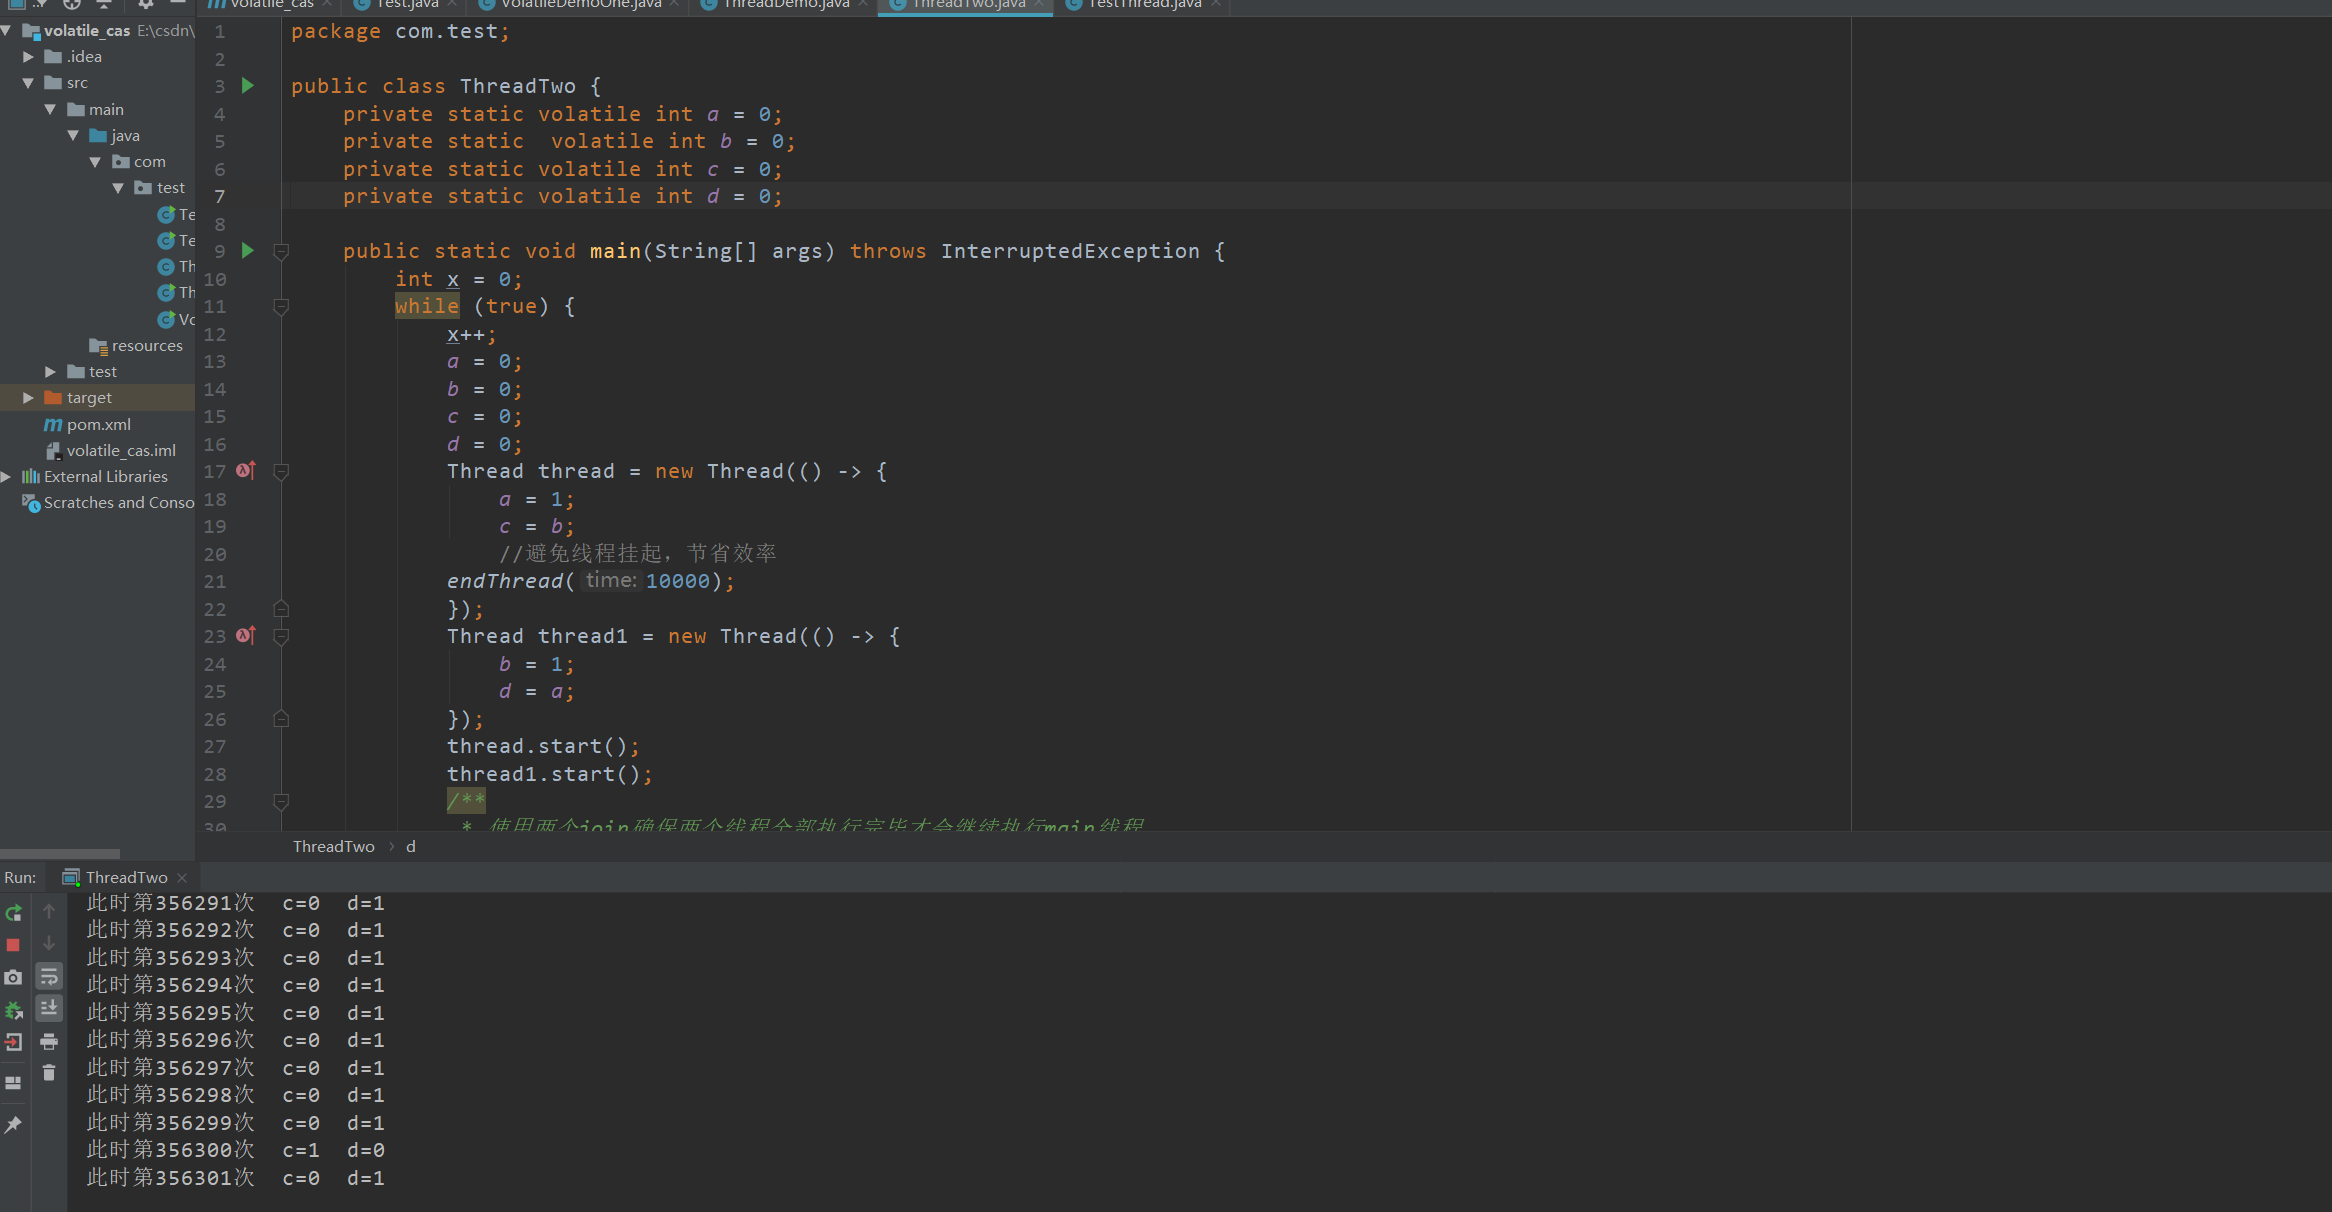Pin the Run tab
Image resolution: width=2332 pixels, height=1212 pixels.
[x=13, y=1125]
